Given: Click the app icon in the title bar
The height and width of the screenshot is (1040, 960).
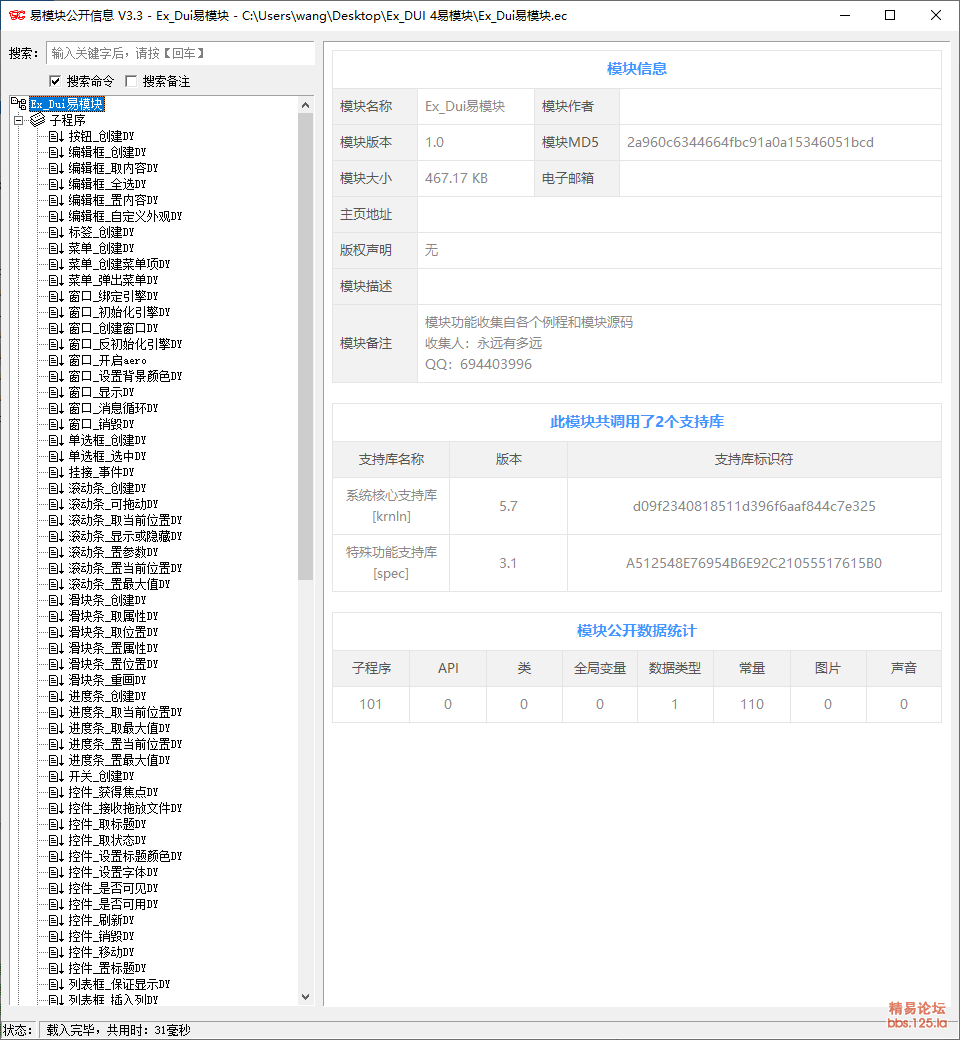Looking at the screenshot, I should 17,16.
